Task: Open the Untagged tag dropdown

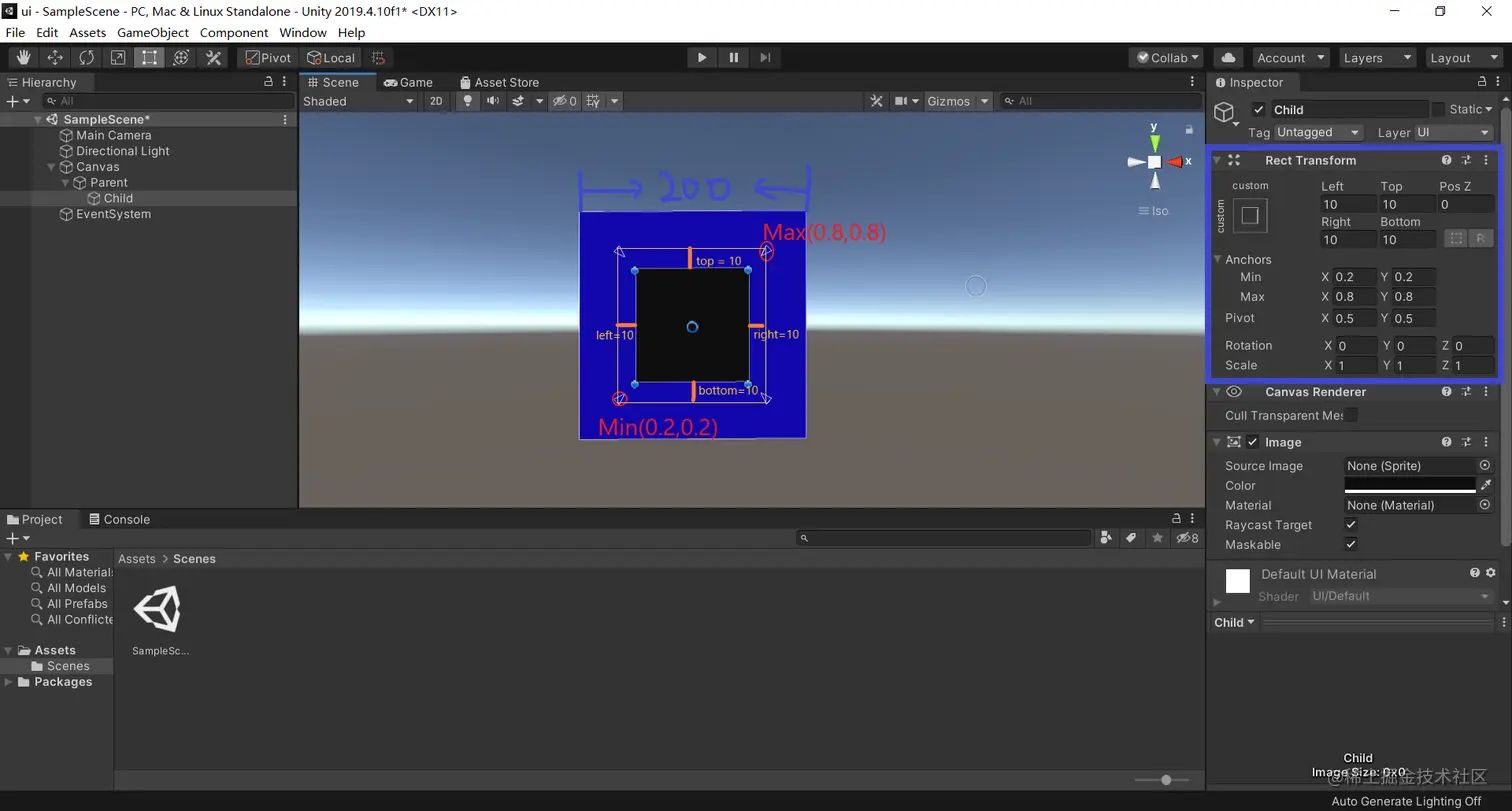Action: click(1318, 132)
